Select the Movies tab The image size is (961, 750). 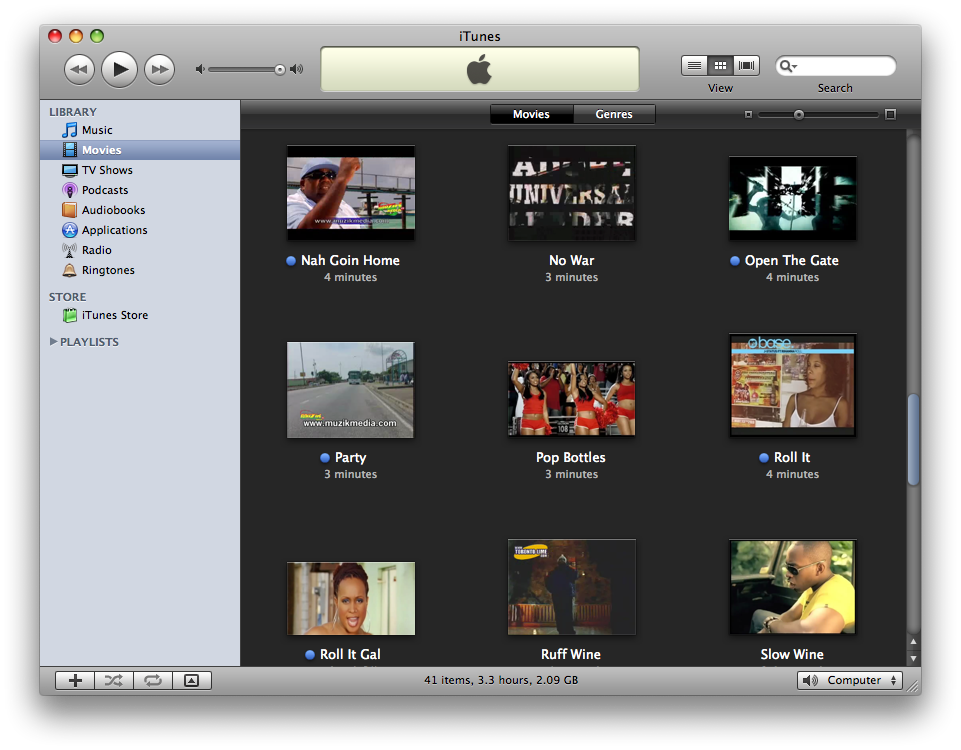click(531, 114)
